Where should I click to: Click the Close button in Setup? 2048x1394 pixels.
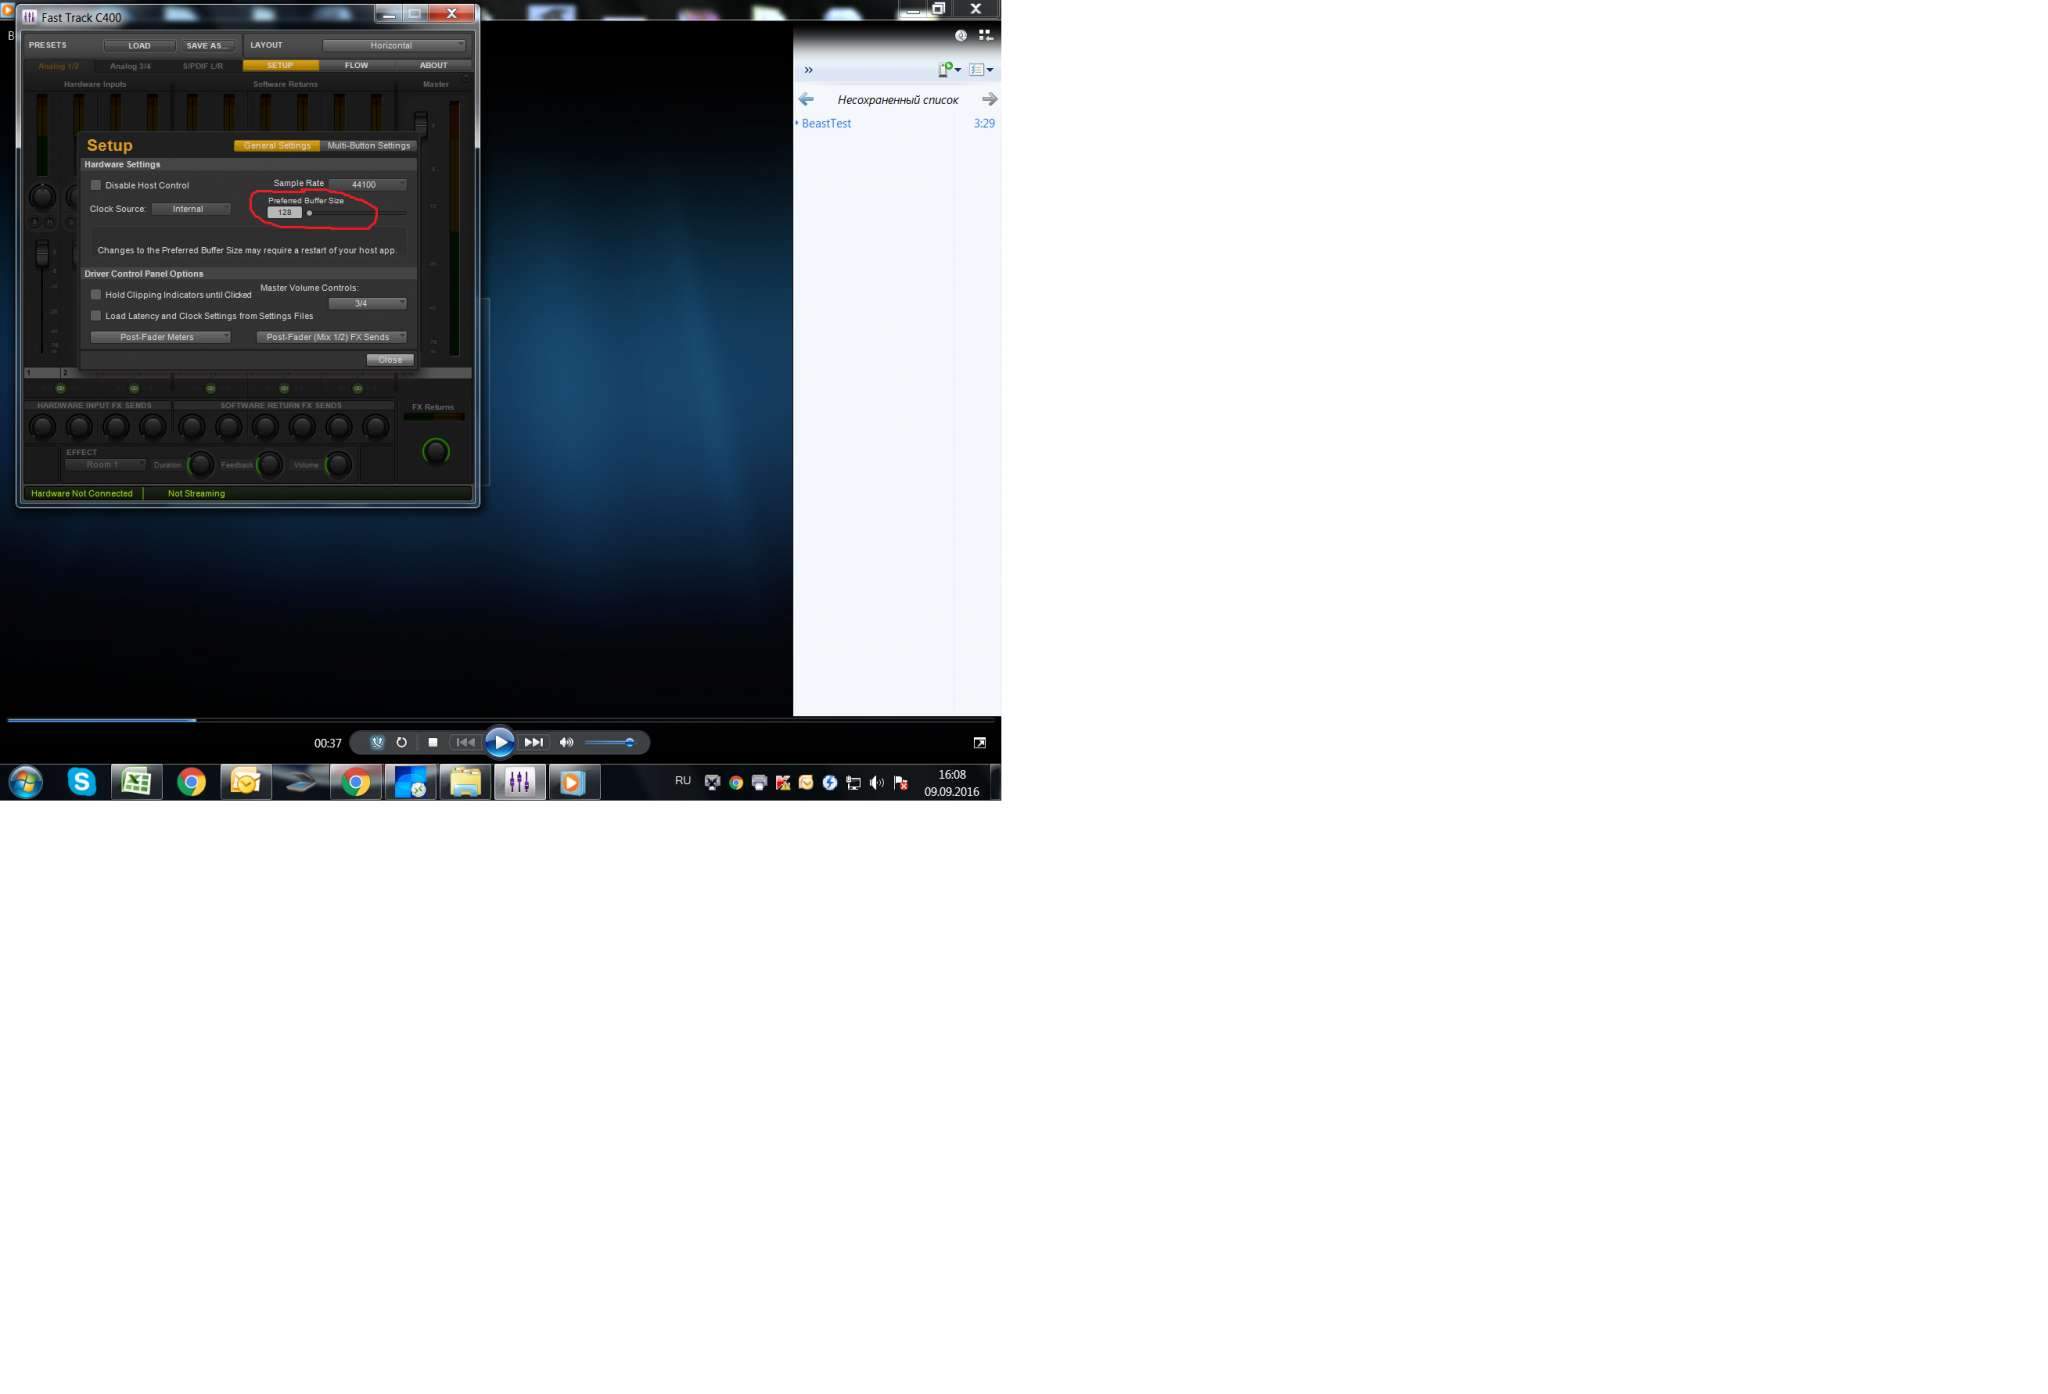pyautogui.click(x=389, y=359)
